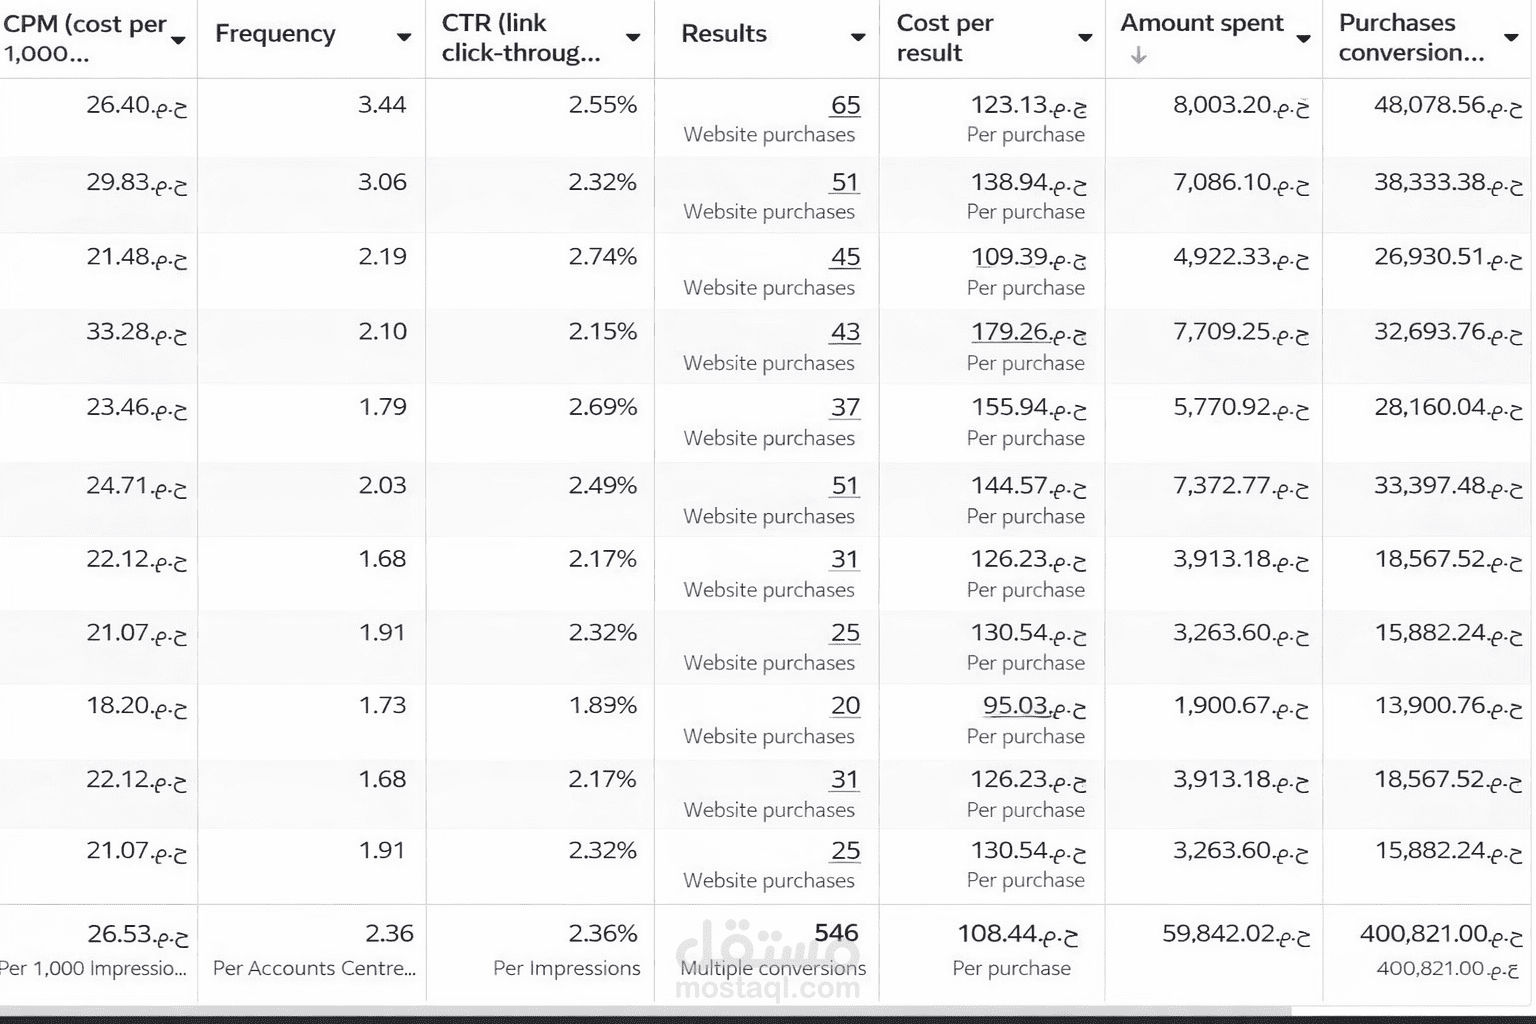Sort by the Frequency column header

click(275, 34)
